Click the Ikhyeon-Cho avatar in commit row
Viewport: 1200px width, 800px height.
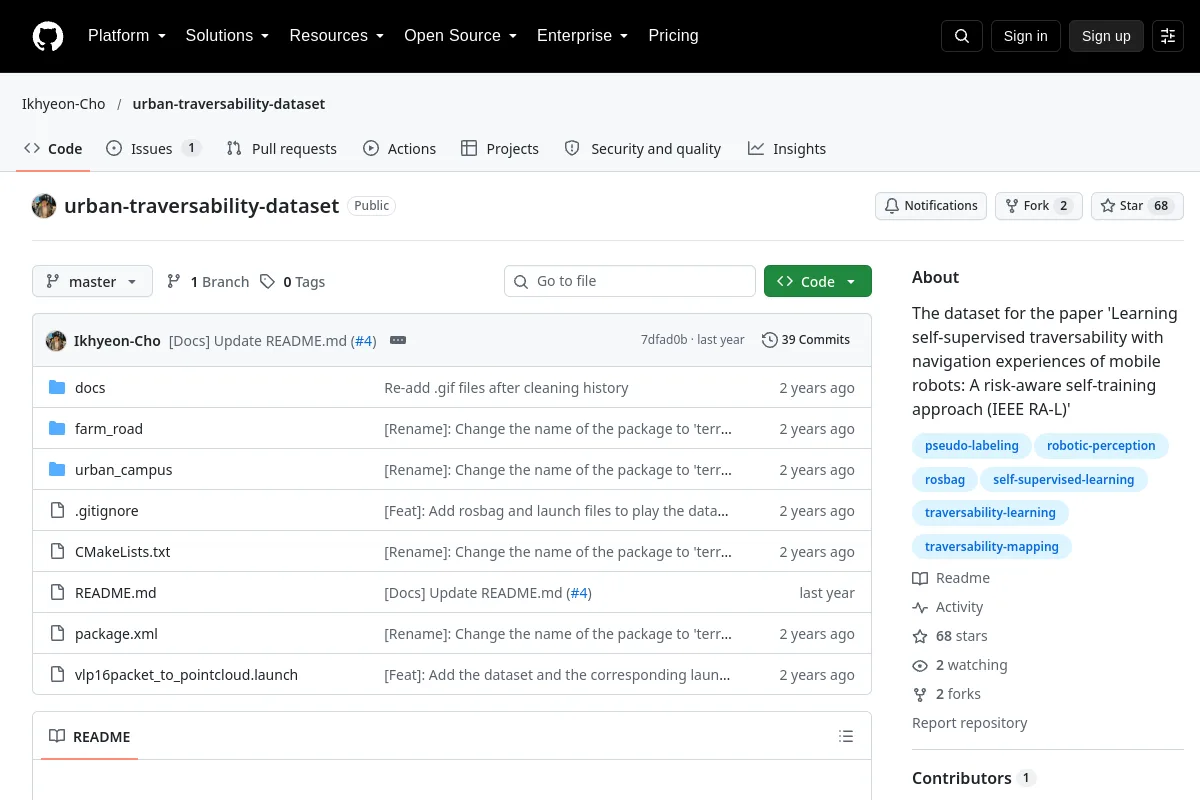point(56,340)
